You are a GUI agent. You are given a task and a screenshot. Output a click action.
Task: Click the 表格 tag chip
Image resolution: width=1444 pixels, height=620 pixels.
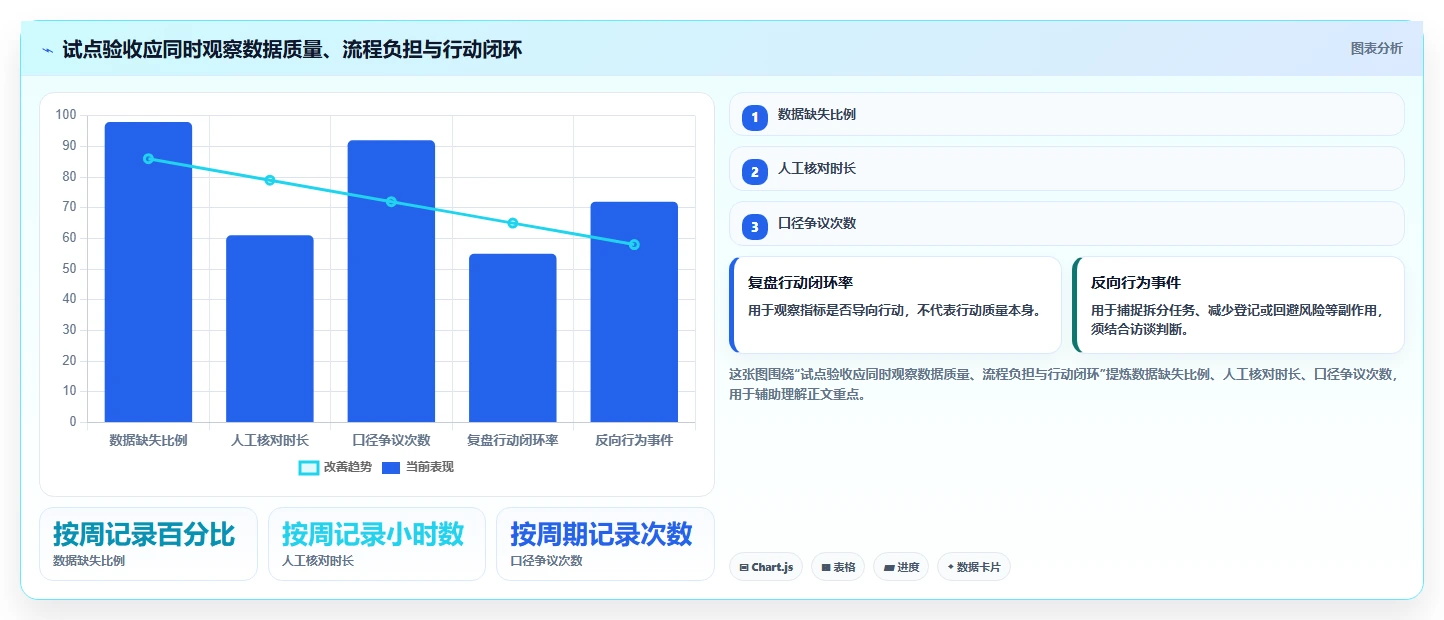pos(838,567)
